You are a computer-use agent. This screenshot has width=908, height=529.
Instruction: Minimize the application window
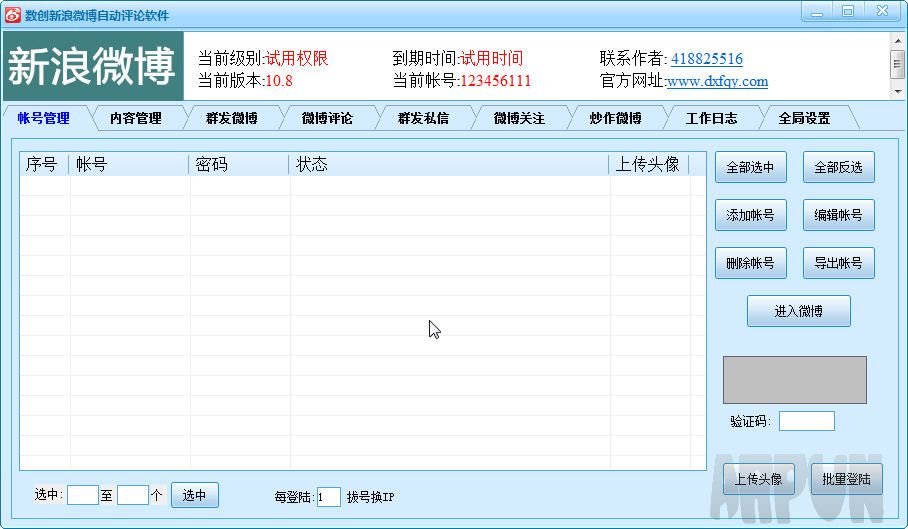[x=817, y=12]
